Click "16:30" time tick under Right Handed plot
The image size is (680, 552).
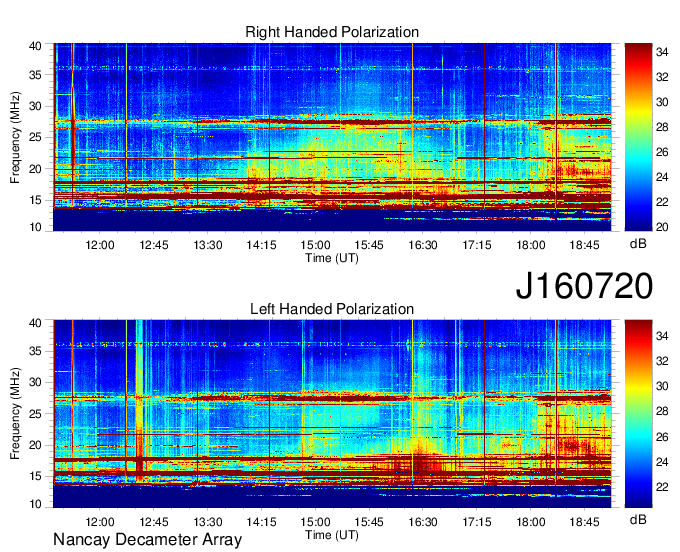423,245
